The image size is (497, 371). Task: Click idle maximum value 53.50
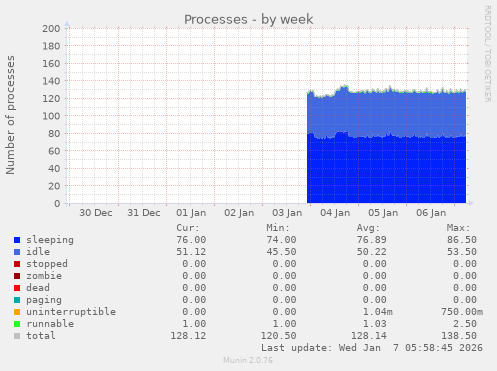462,252
